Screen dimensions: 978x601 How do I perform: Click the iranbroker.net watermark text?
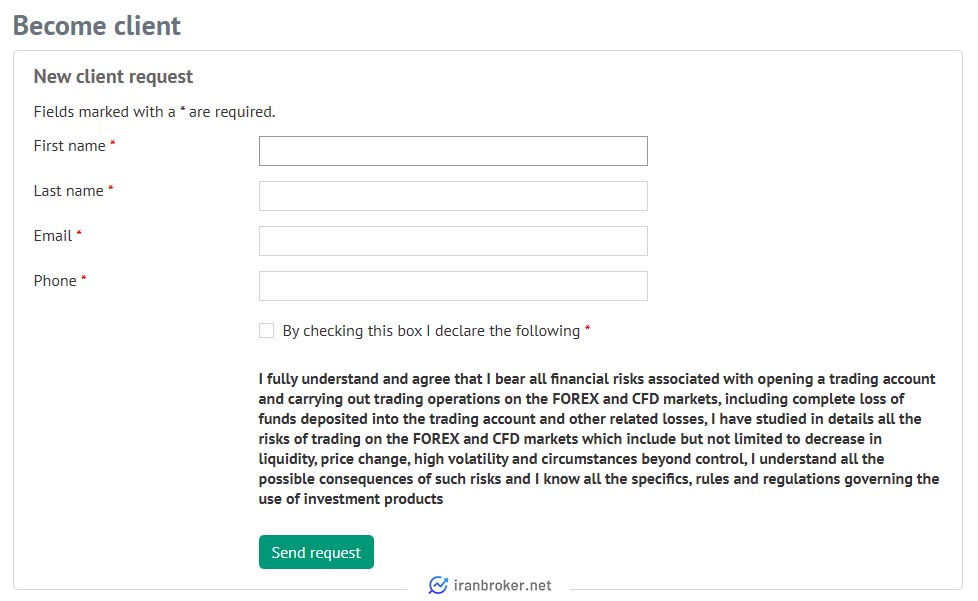coord(502,585)
